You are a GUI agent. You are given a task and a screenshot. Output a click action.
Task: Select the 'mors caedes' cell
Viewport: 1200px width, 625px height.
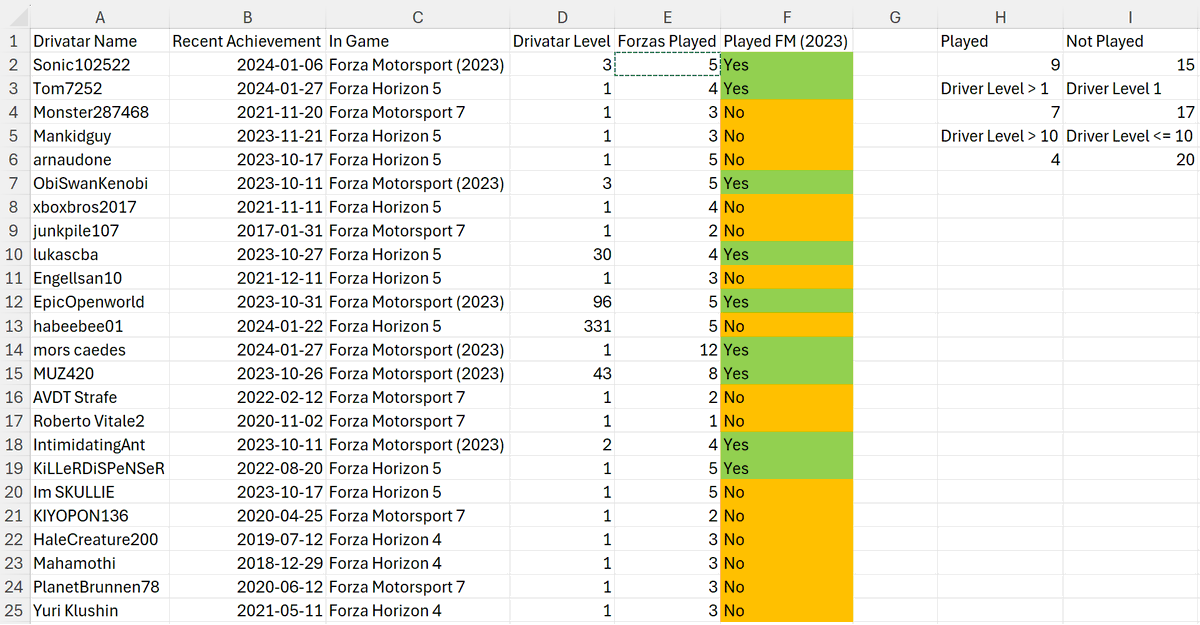click(x=100, y=350)
